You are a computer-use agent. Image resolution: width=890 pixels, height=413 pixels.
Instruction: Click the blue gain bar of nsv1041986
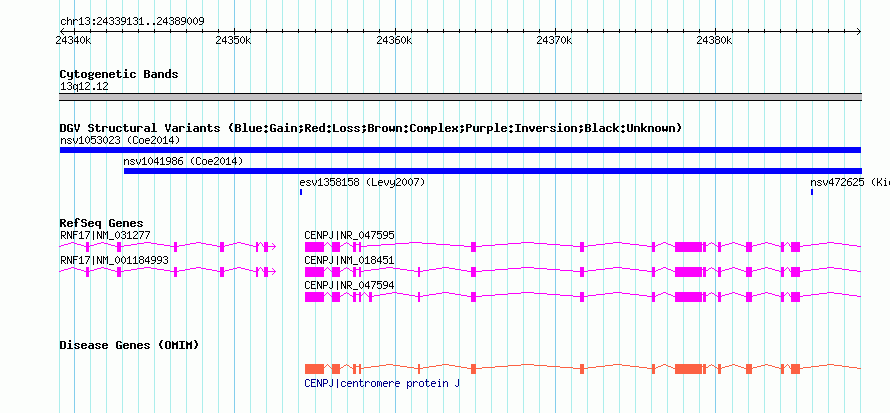[493, 171]
